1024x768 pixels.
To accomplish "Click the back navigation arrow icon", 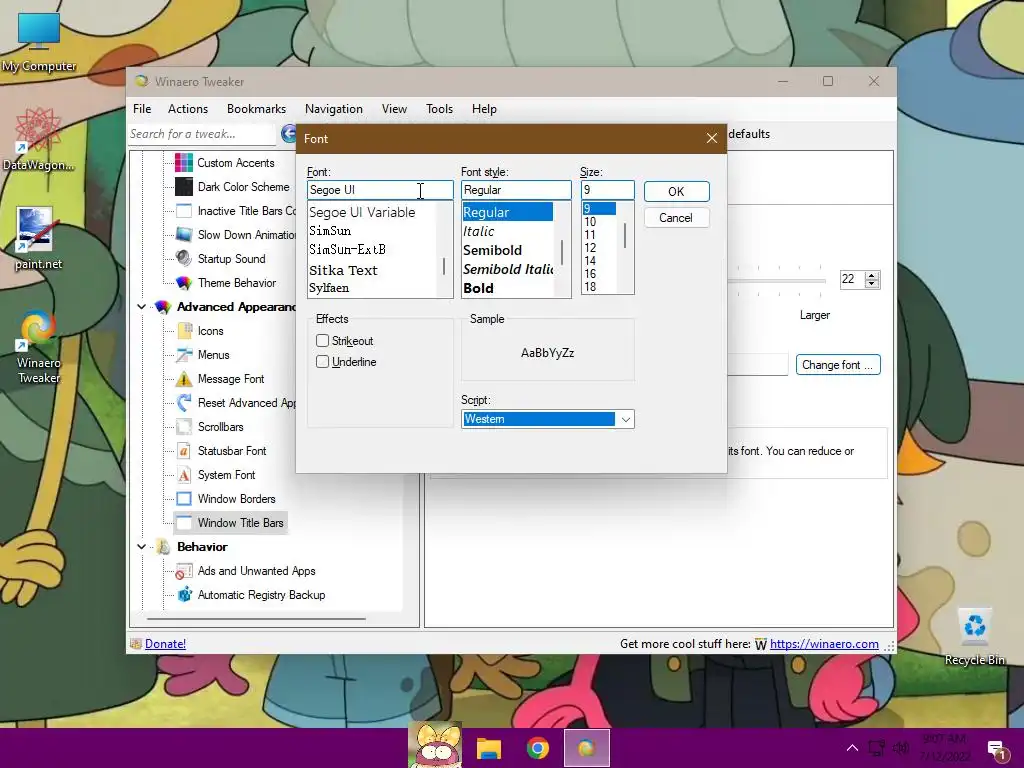I will tap(289, 134).
